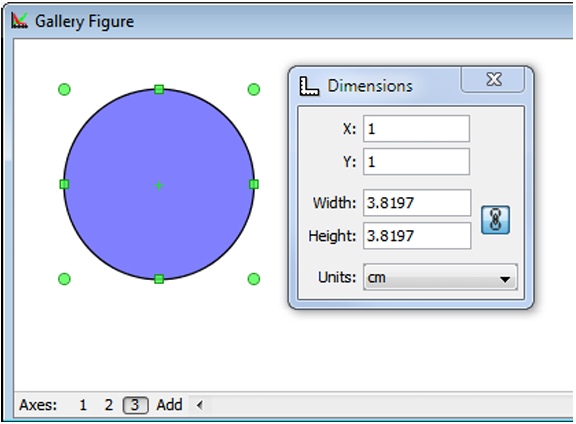576x424 pixels.
Task: Select the bottom-right round rotation handle
Action: (254, 279)
